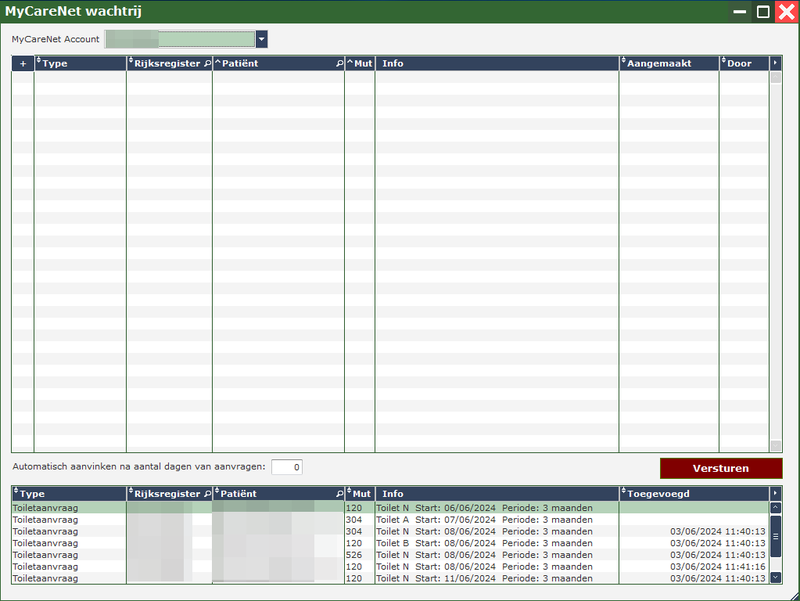Click Mut value 304 in Toilet A row
Viewport: 800px width, 601px height.
[x=354, y=519]
